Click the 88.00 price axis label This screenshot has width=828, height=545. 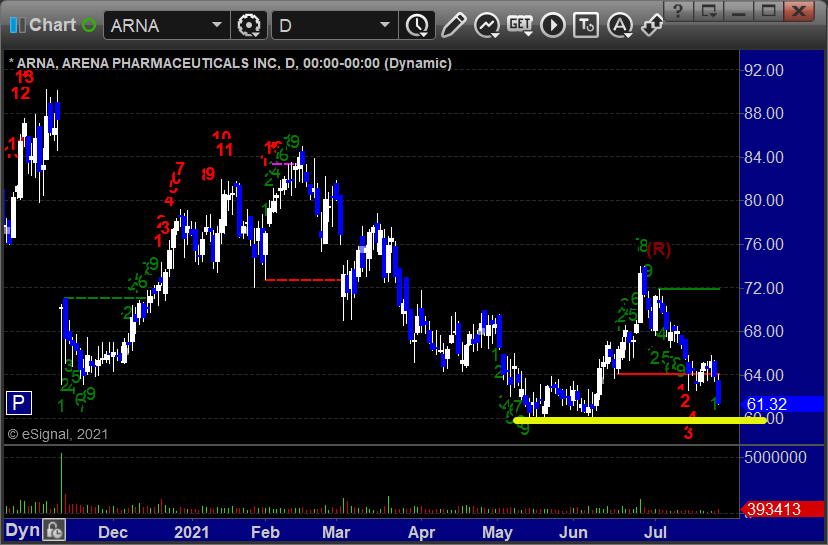(764, 113)
